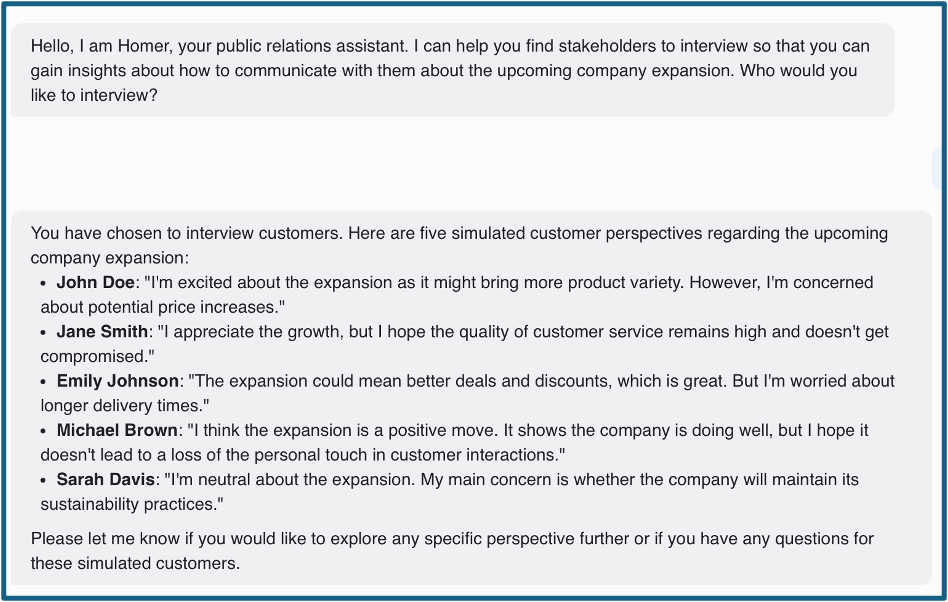Click the bullet before Sarah Davis

click(43, 480)
